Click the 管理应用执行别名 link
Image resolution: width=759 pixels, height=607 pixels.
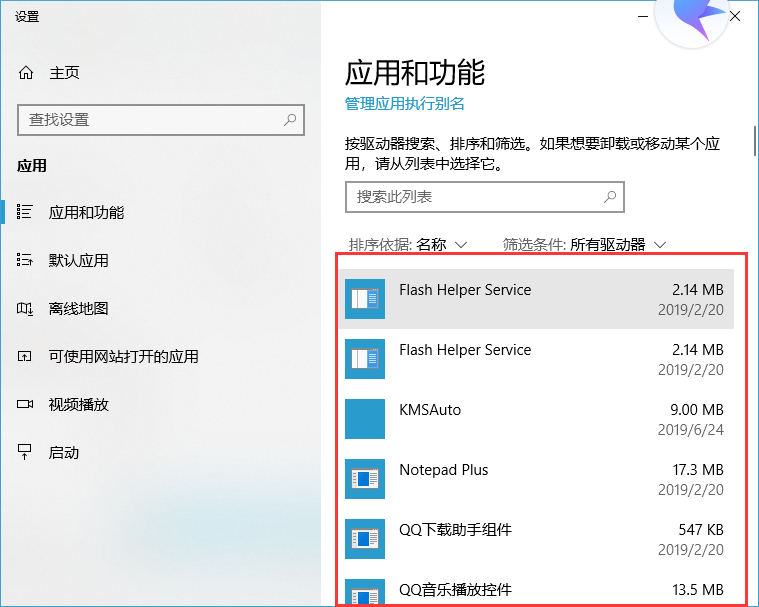[405, 104]
